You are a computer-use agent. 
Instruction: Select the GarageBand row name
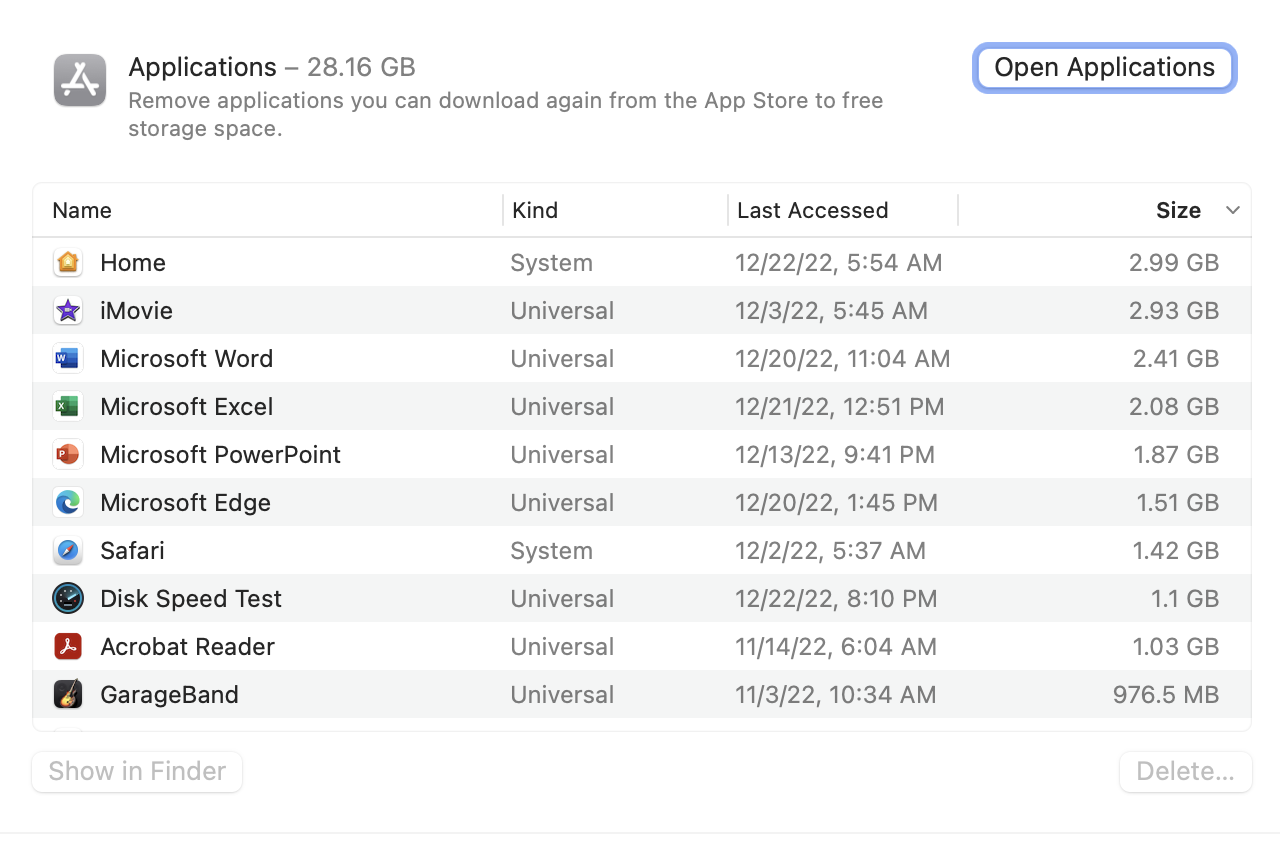[x=169, y=695]
